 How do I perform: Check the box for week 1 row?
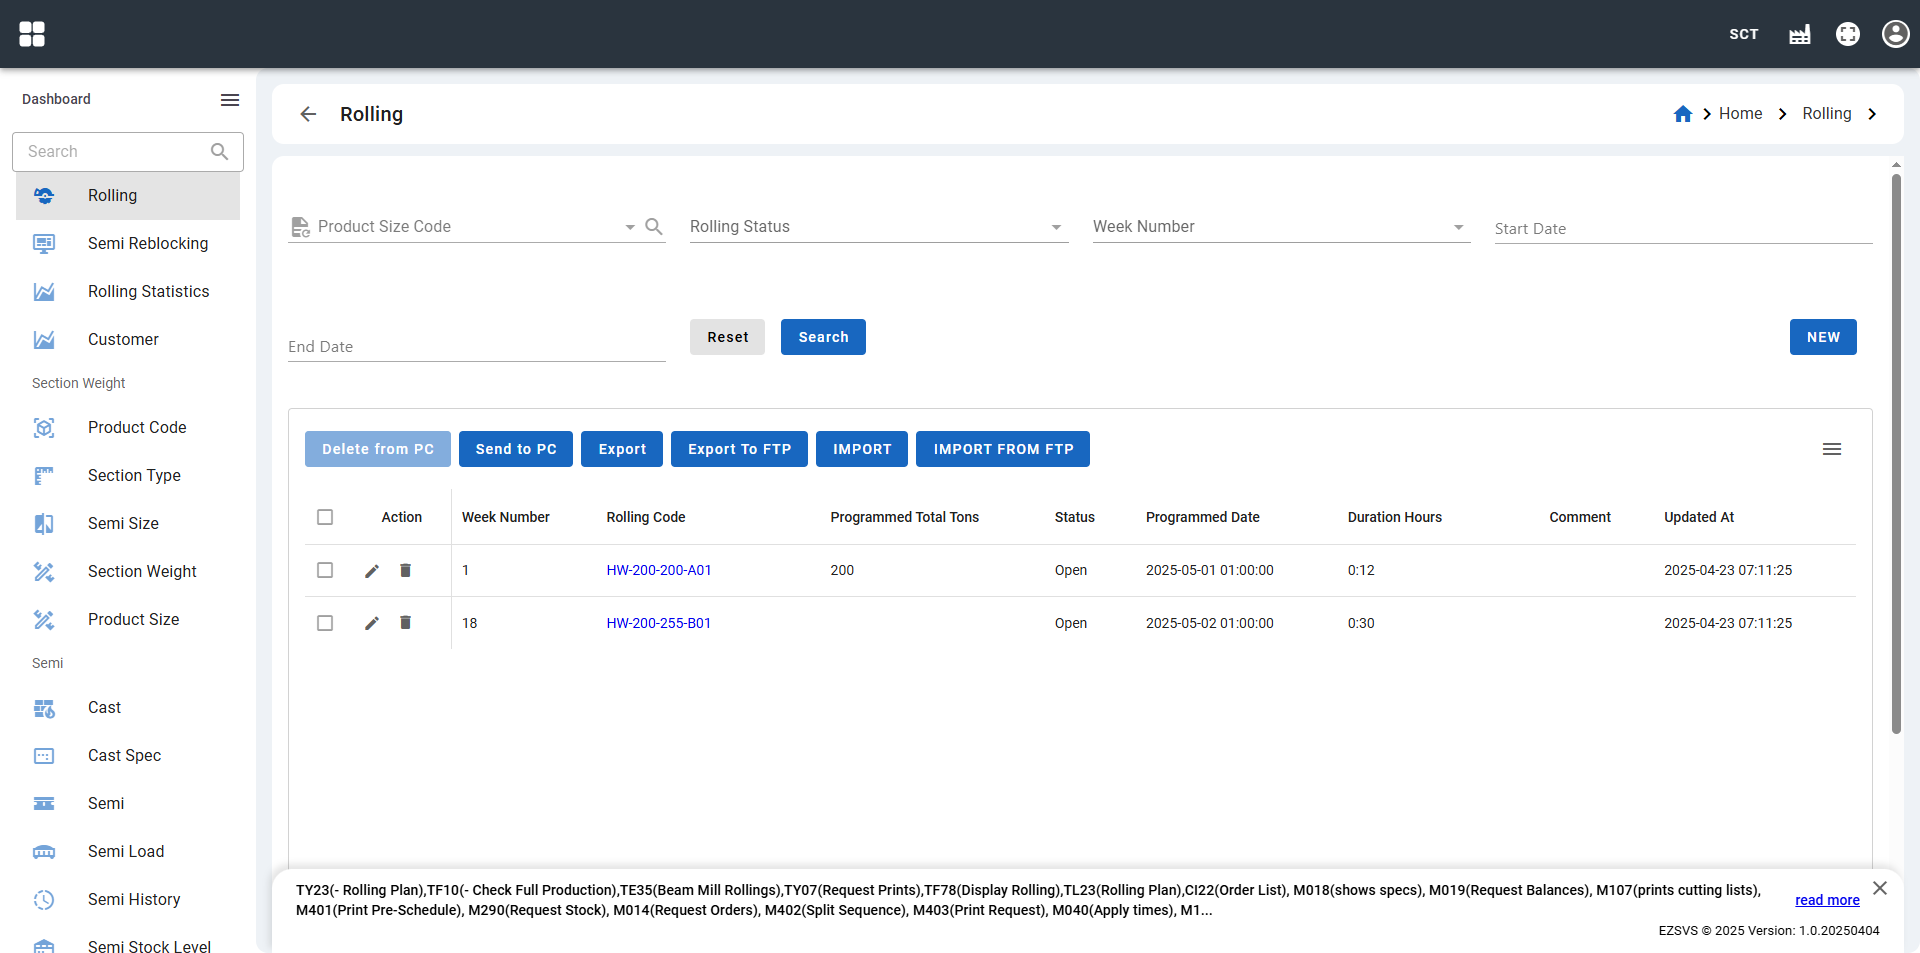(x=325, y=570)
